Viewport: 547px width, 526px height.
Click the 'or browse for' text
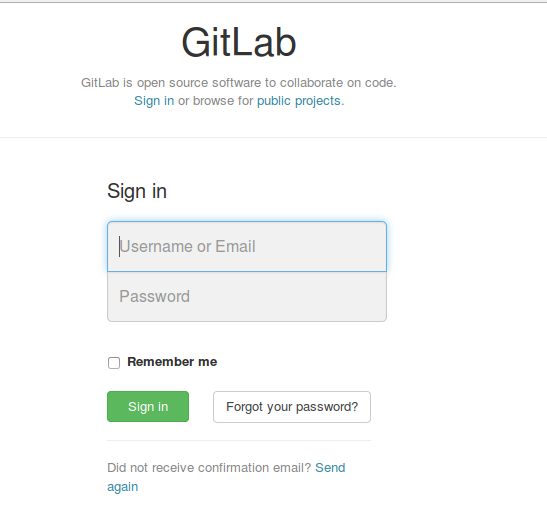coord(216,101)
